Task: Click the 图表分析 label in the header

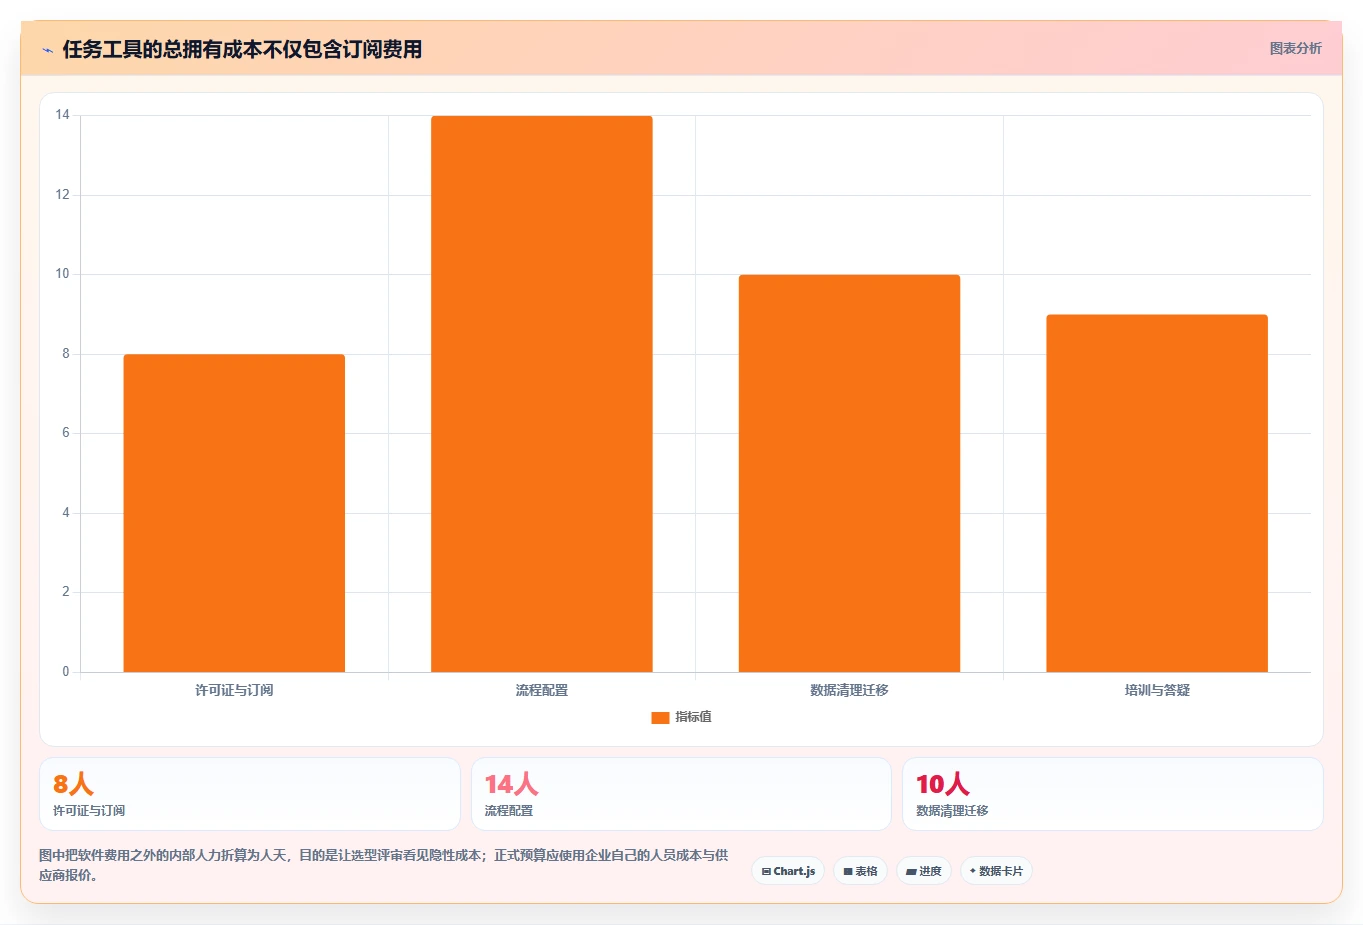Action: (x=1295, y=48)
